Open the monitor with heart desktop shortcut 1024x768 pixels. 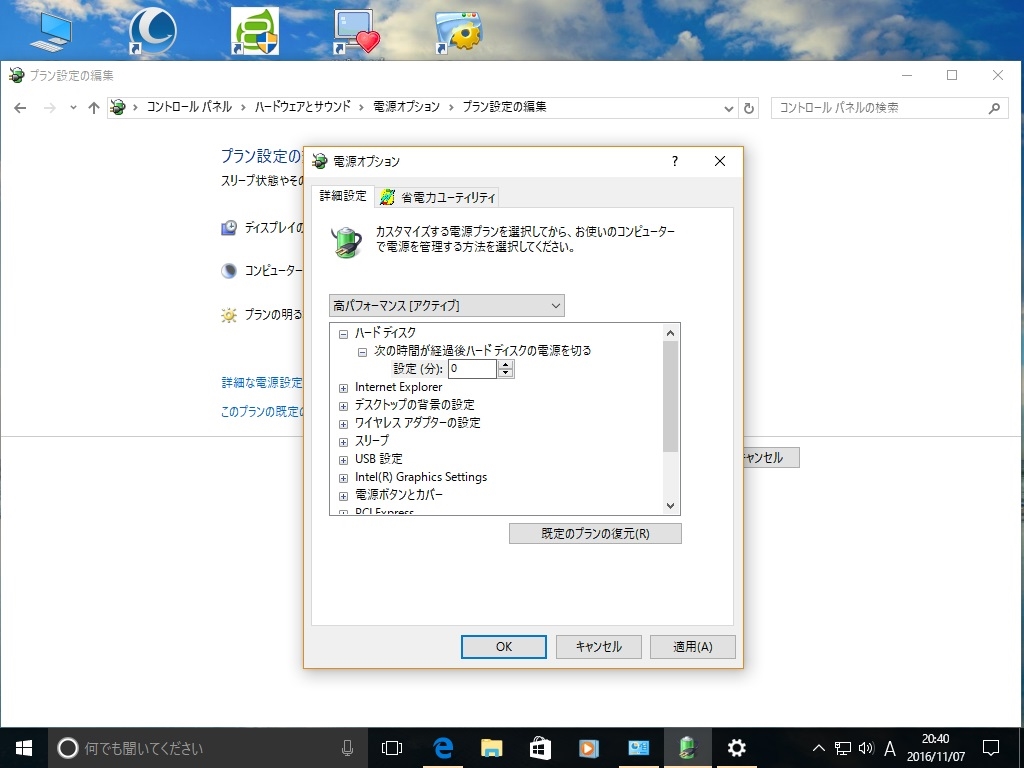click(x=357, y=31)
